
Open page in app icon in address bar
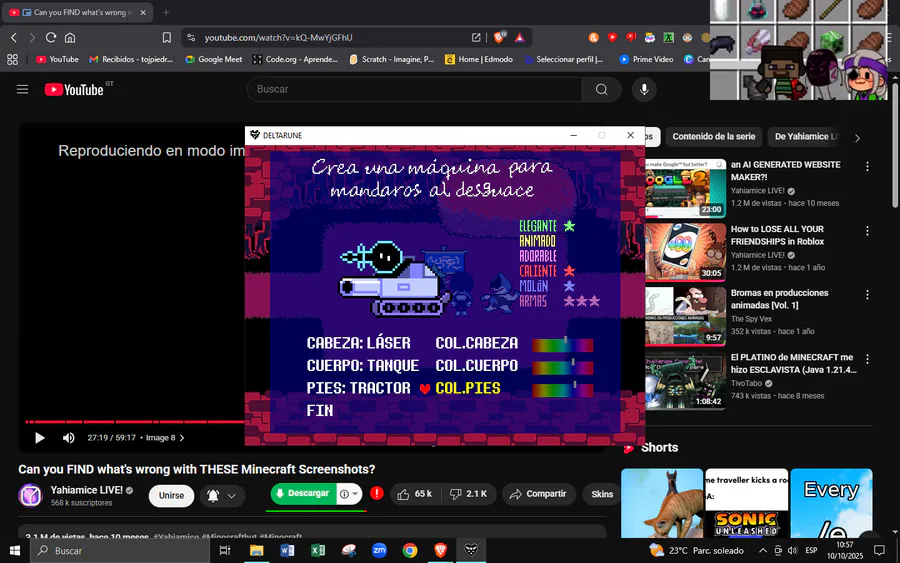click(x=476, y=37)
